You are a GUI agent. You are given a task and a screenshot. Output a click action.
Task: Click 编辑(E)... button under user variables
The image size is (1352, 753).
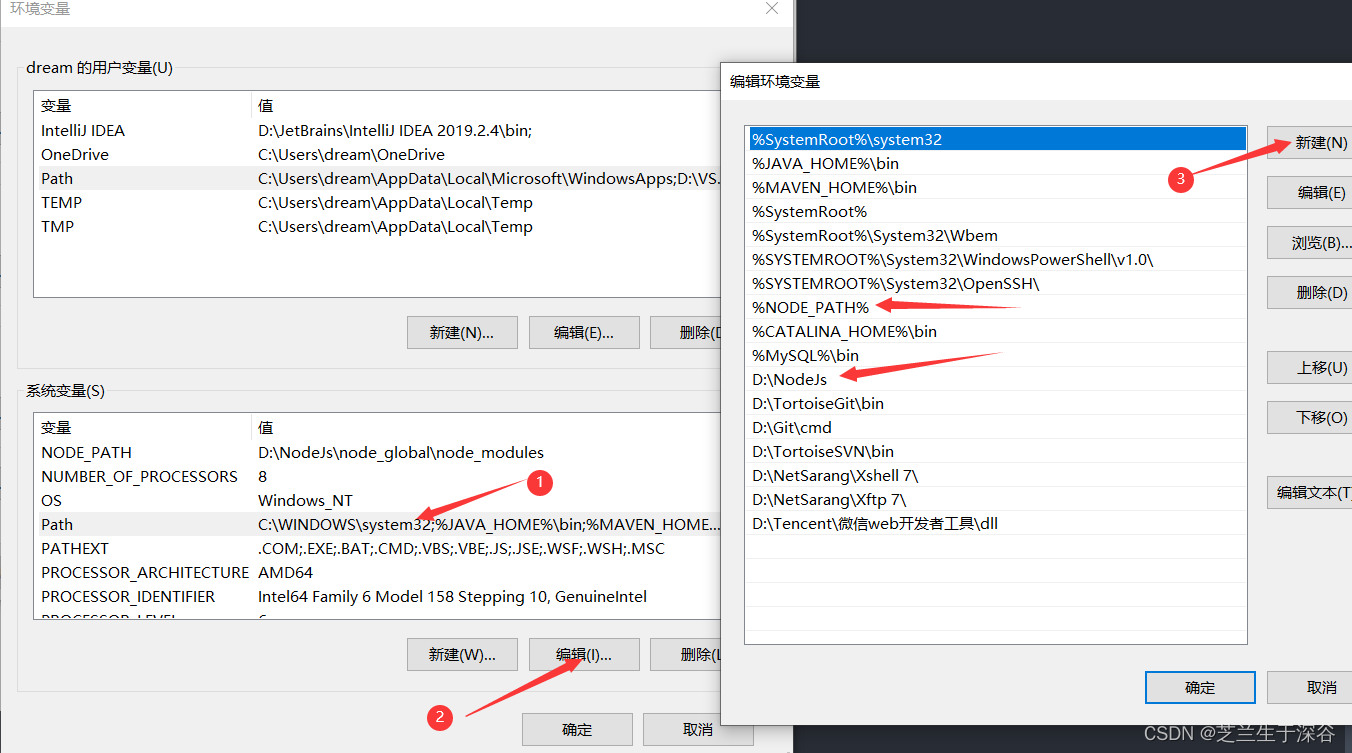584,333
